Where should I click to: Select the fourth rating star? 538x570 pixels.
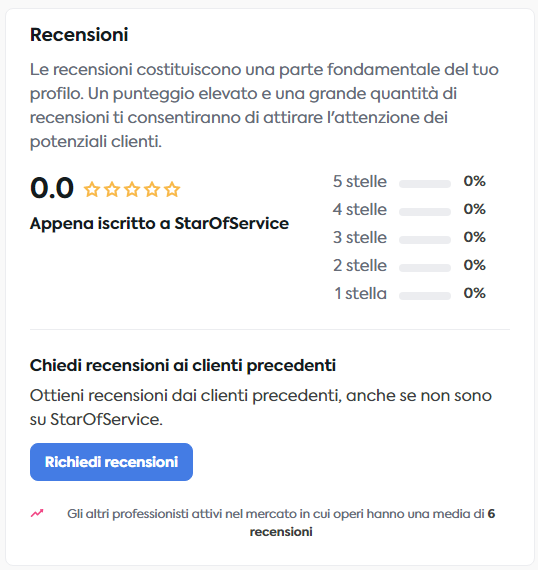point(152,190)
